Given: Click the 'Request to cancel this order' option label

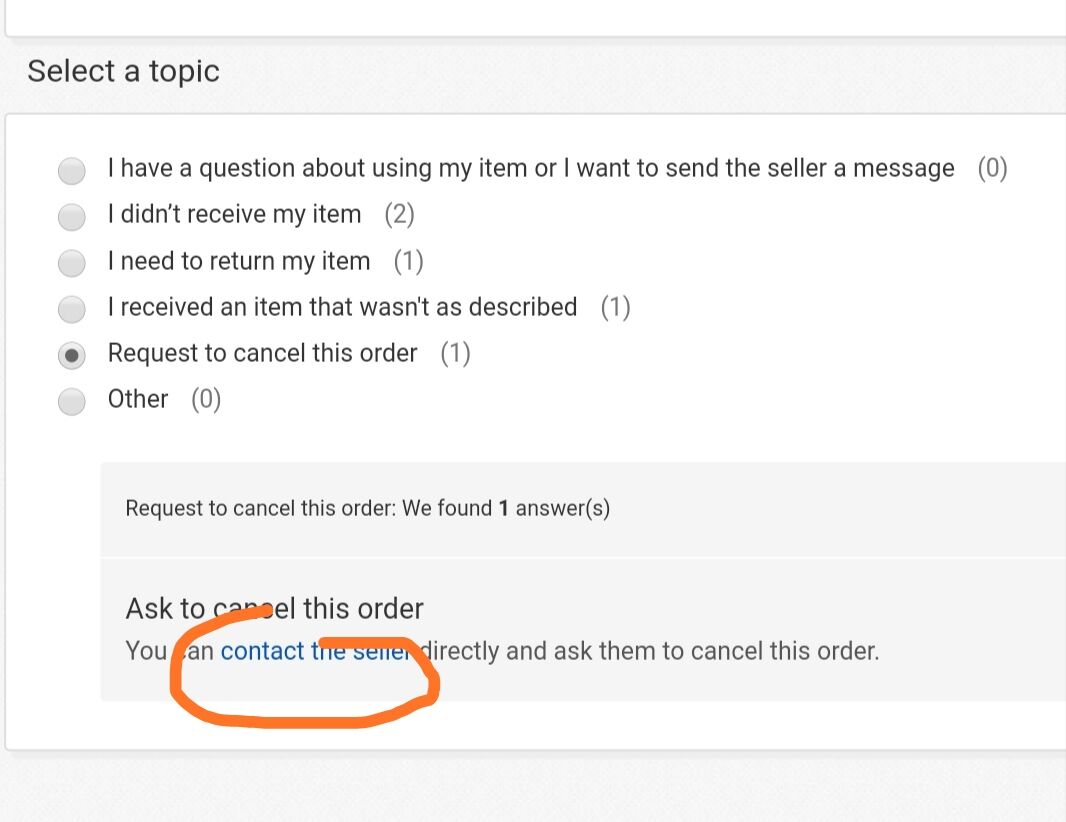Looking at the screenshot, I should pos(262,353).
